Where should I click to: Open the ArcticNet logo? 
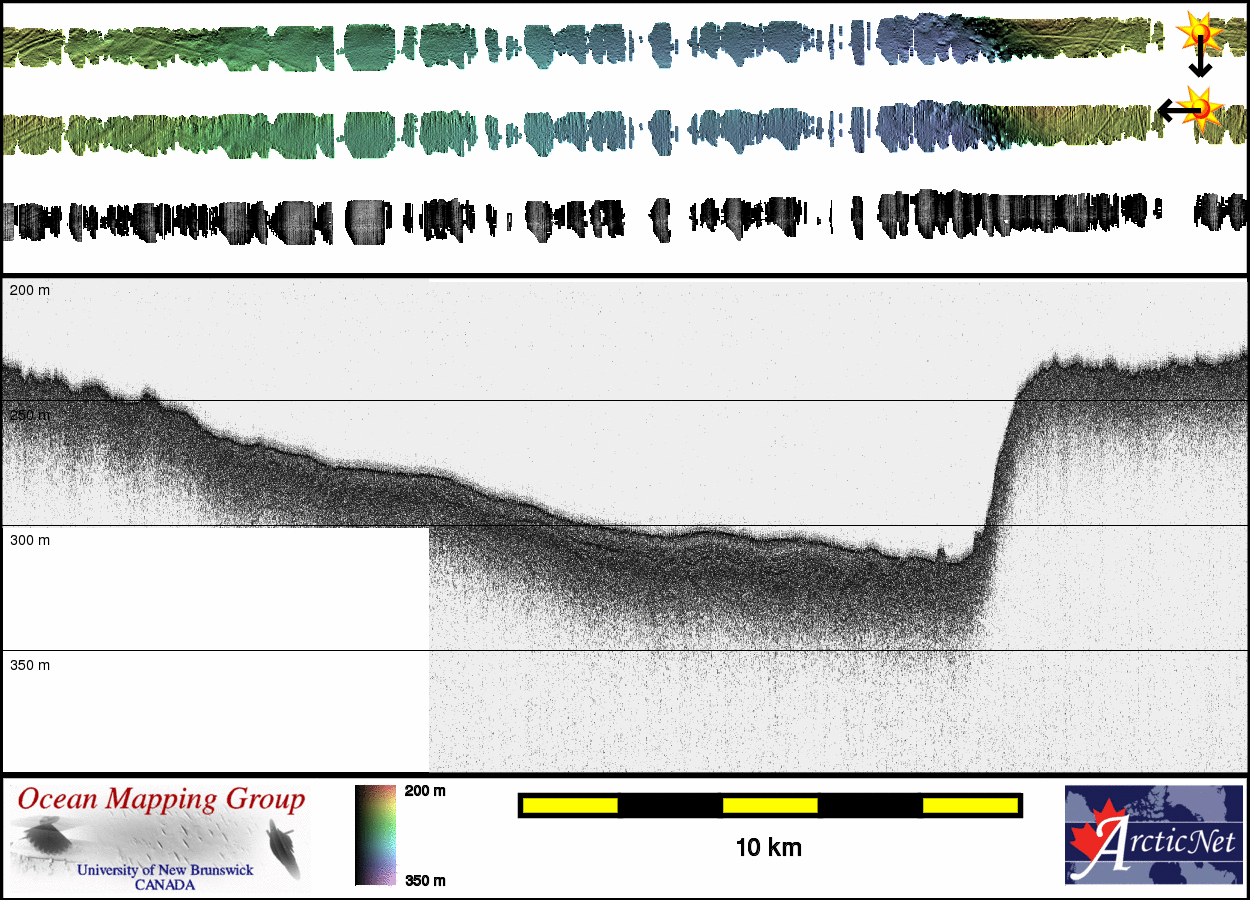[1153, 835]
